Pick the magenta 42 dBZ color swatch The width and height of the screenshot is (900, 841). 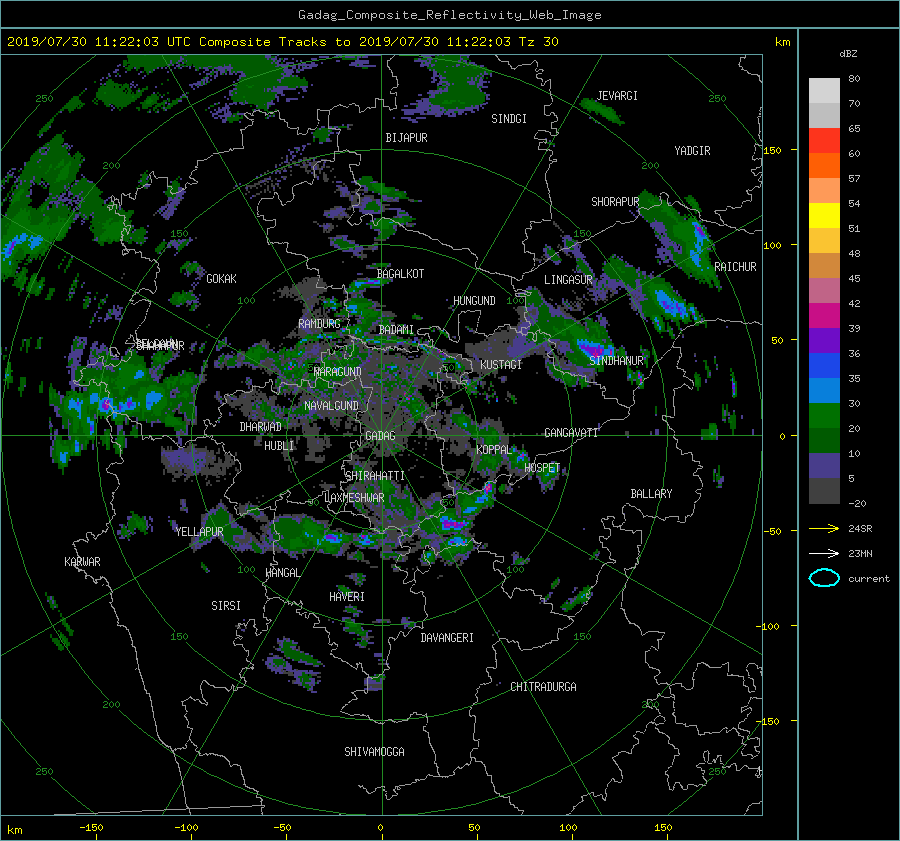(824, 315)
